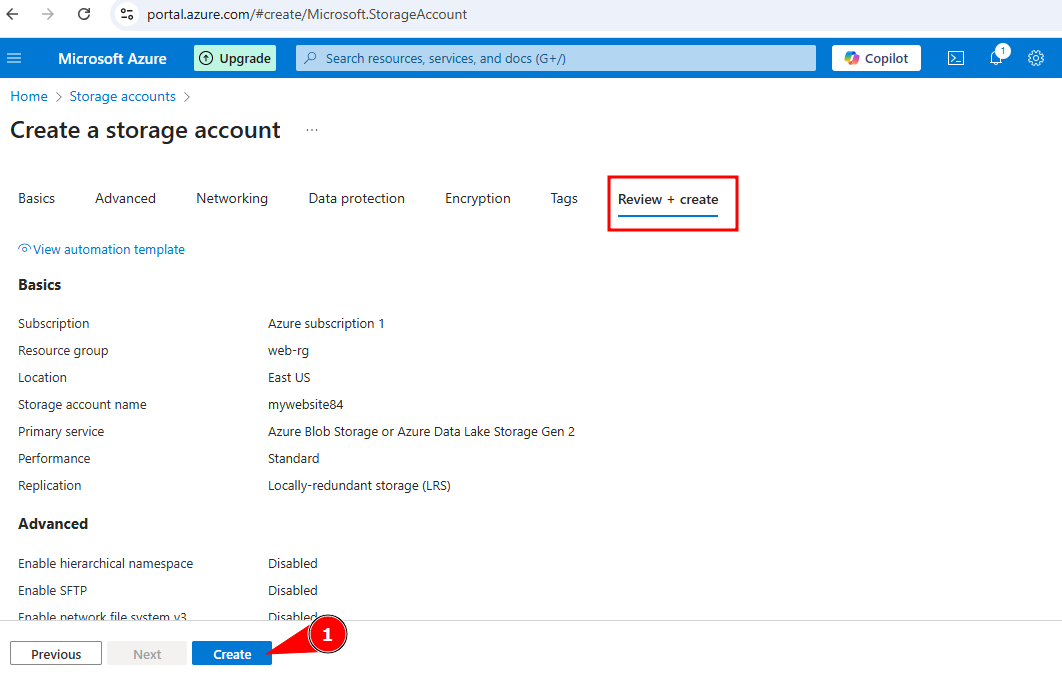Click the 'Storage account name' label
The width and height of the screenshot is (1062, 678).
click(83, 404)
